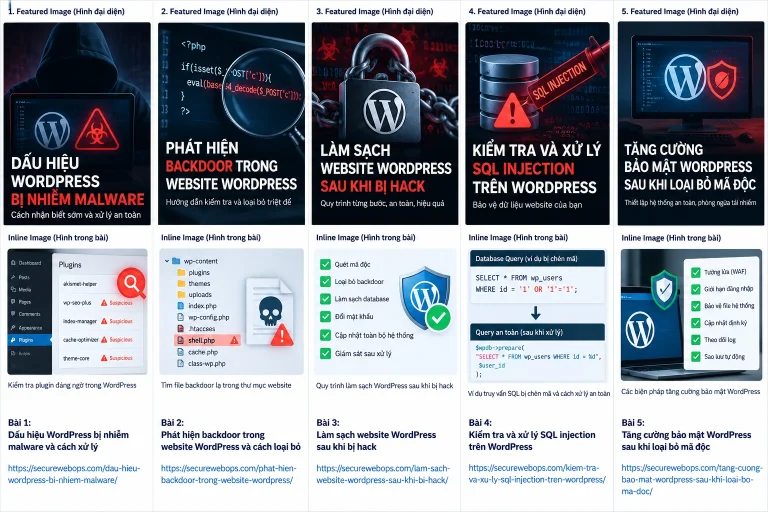Select the 'Làm sạch website WordPress' featured image
Screen dimensions: 768x512
tap(385, 123)
